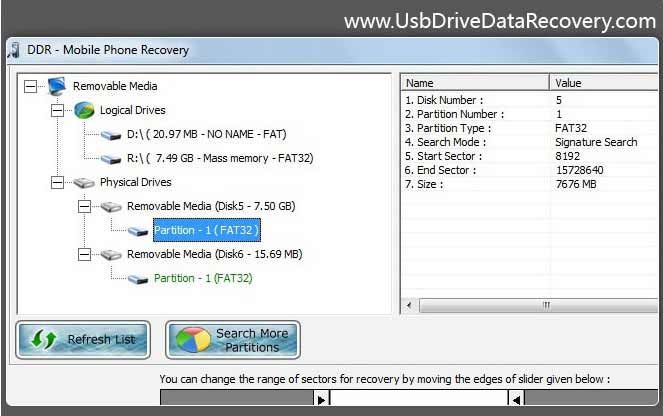Screen dimensions: 663x416
Task: Click the DDR - Mobile Phone Recovery title
Action: [108, 50]
